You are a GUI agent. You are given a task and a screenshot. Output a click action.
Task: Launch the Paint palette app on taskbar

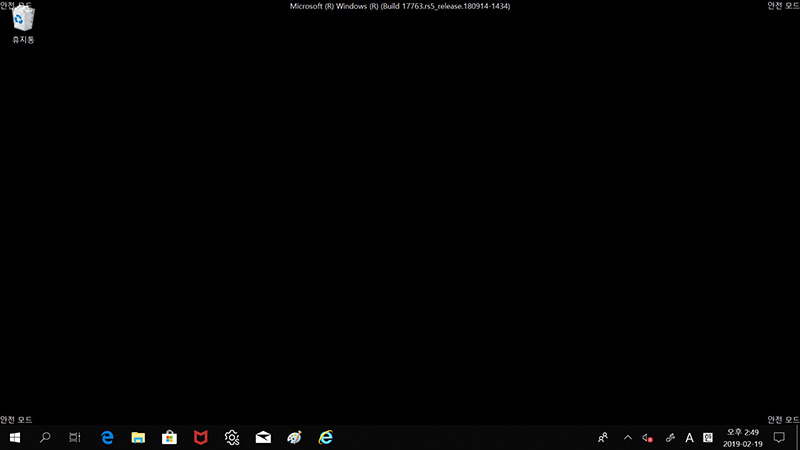tap(294, 437)
